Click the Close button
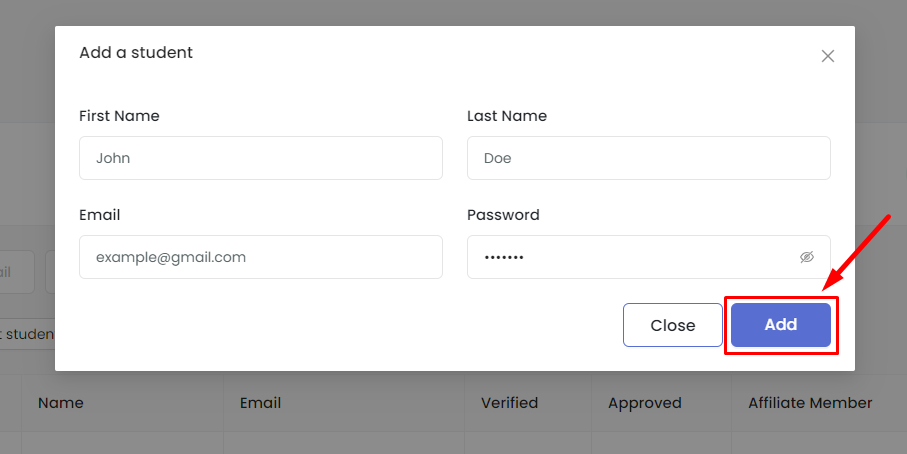 pos(673,325)
